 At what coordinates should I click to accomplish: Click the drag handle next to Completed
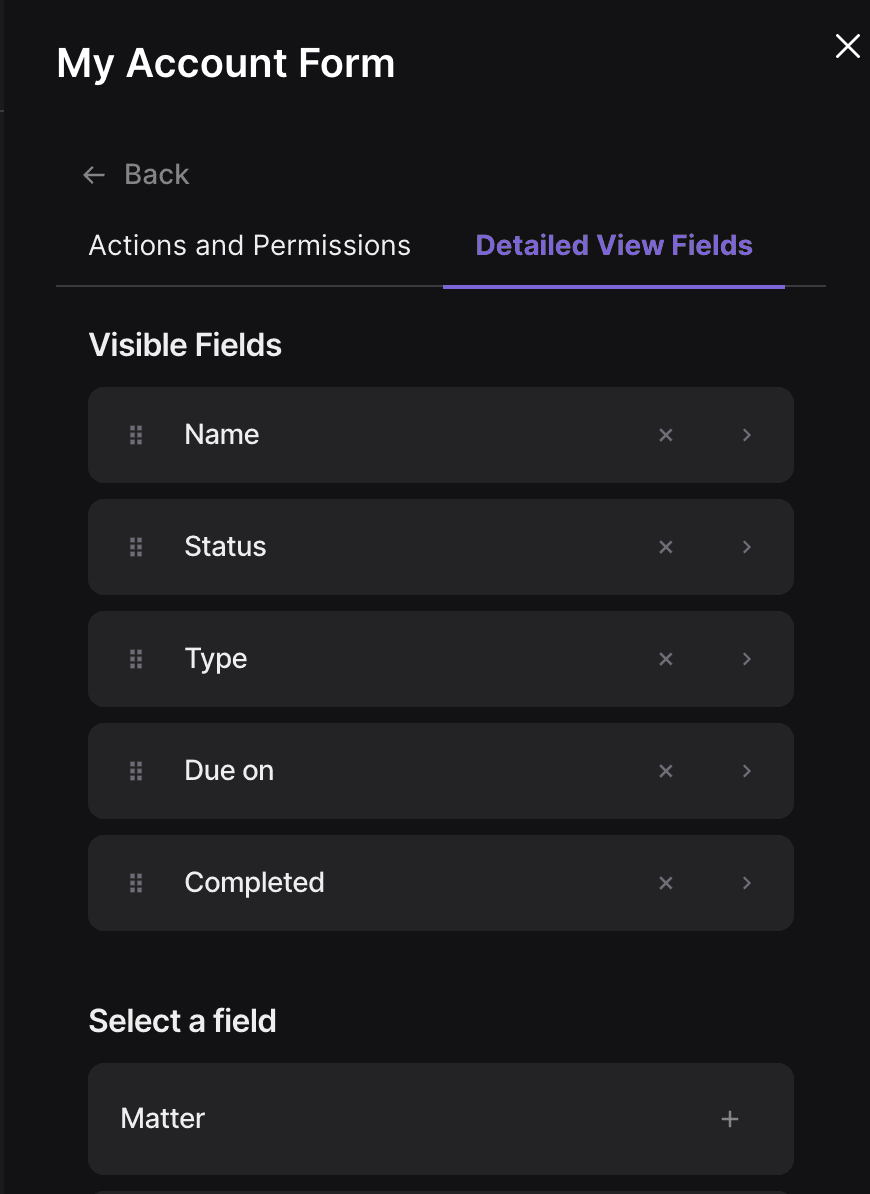coord(136,883)
